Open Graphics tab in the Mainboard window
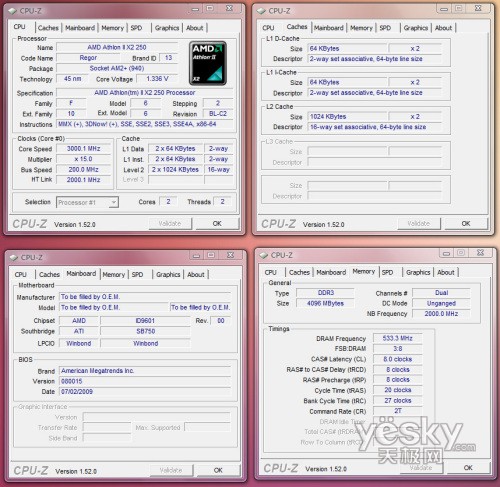Image resolution: width=500 pixels, height=487 pixels. (168, 275)
